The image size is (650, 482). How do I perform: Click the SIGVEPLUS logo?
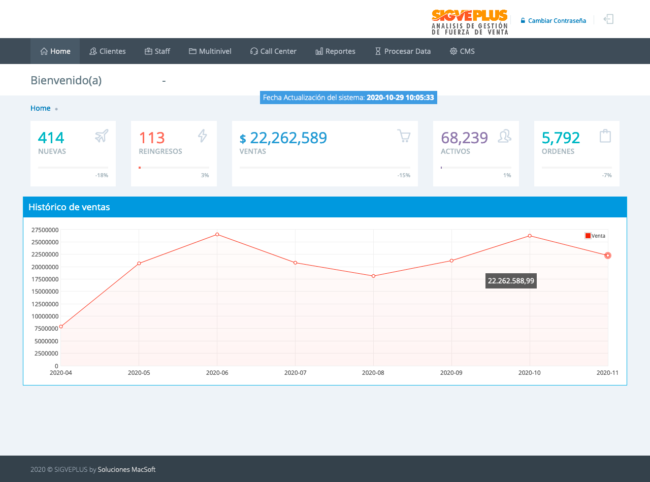click(x=470, y=19)
